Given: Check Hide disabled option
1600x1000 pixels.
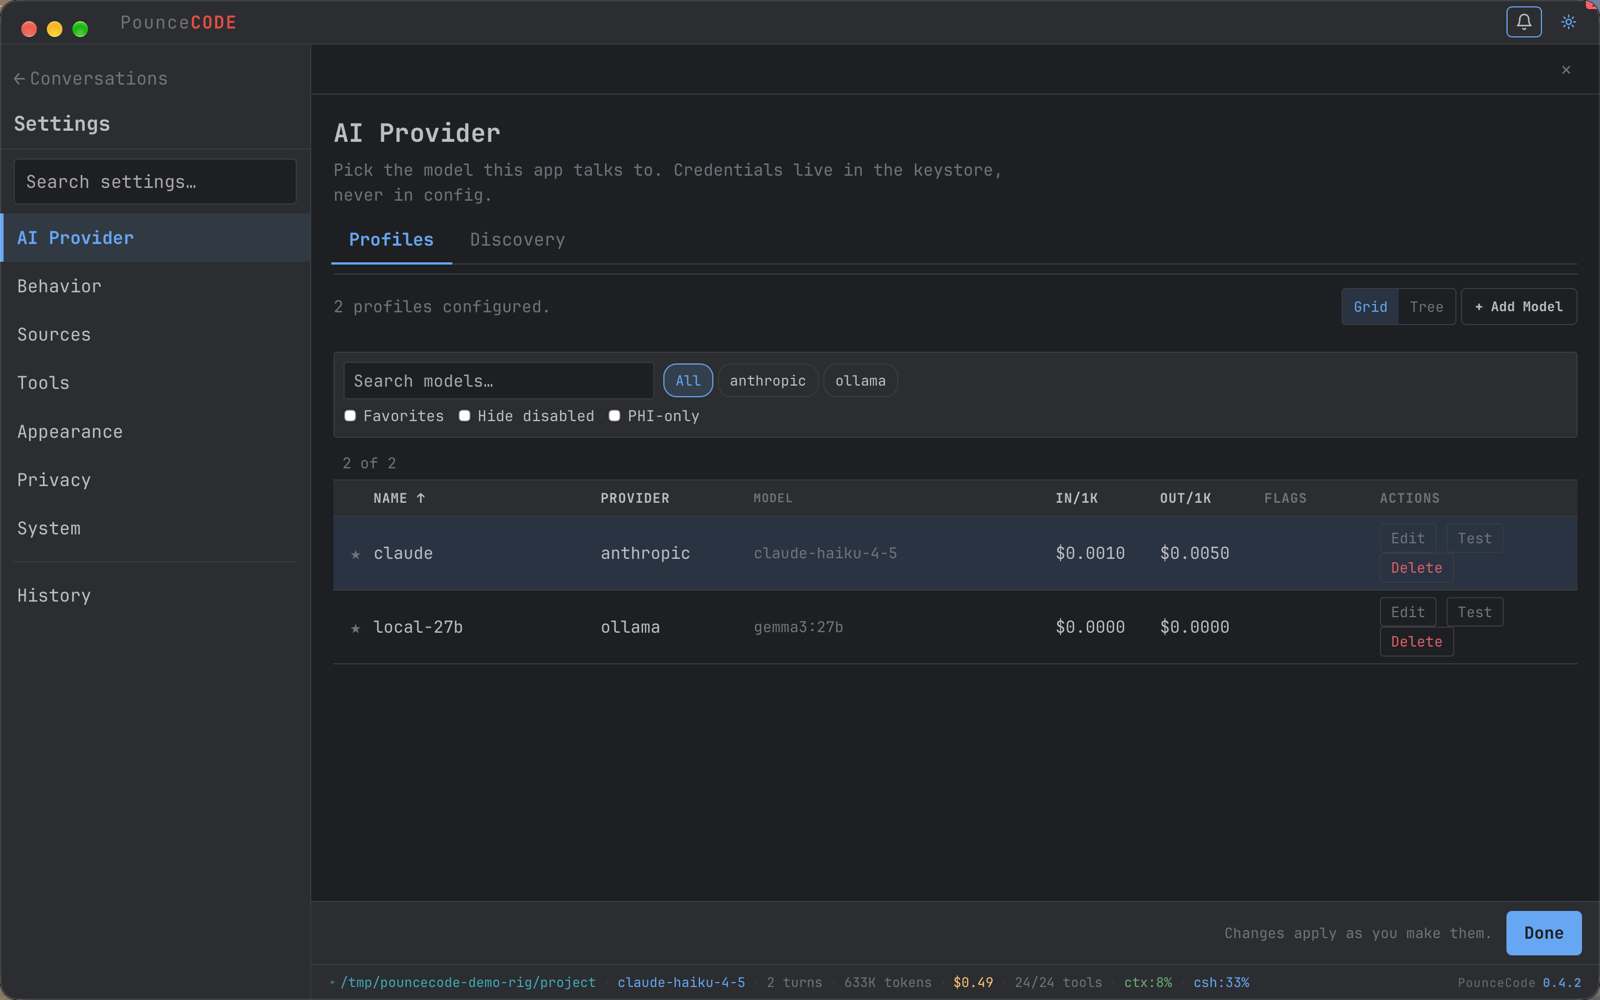Looking at the screenshot, I should 464,416.
